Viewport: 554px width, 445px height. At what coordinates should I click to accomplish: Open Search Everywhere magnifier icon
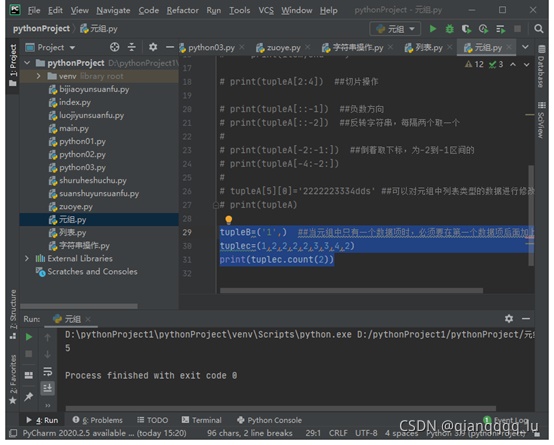click(x=538, y=29)
